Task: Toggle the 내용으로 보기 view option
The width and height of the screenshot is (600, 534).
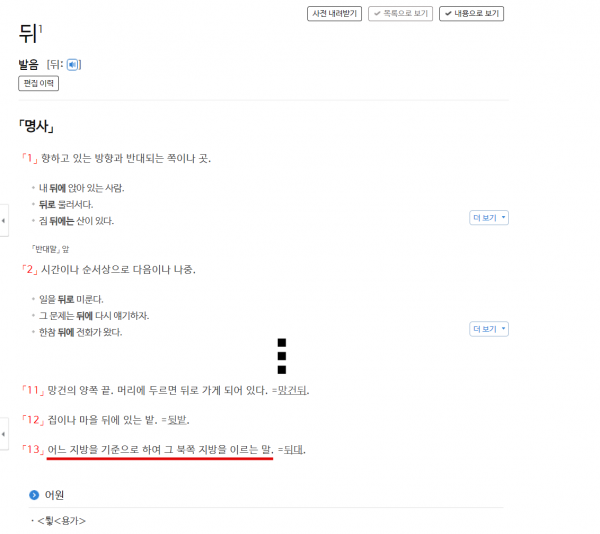Action: (x=471, y=14)
